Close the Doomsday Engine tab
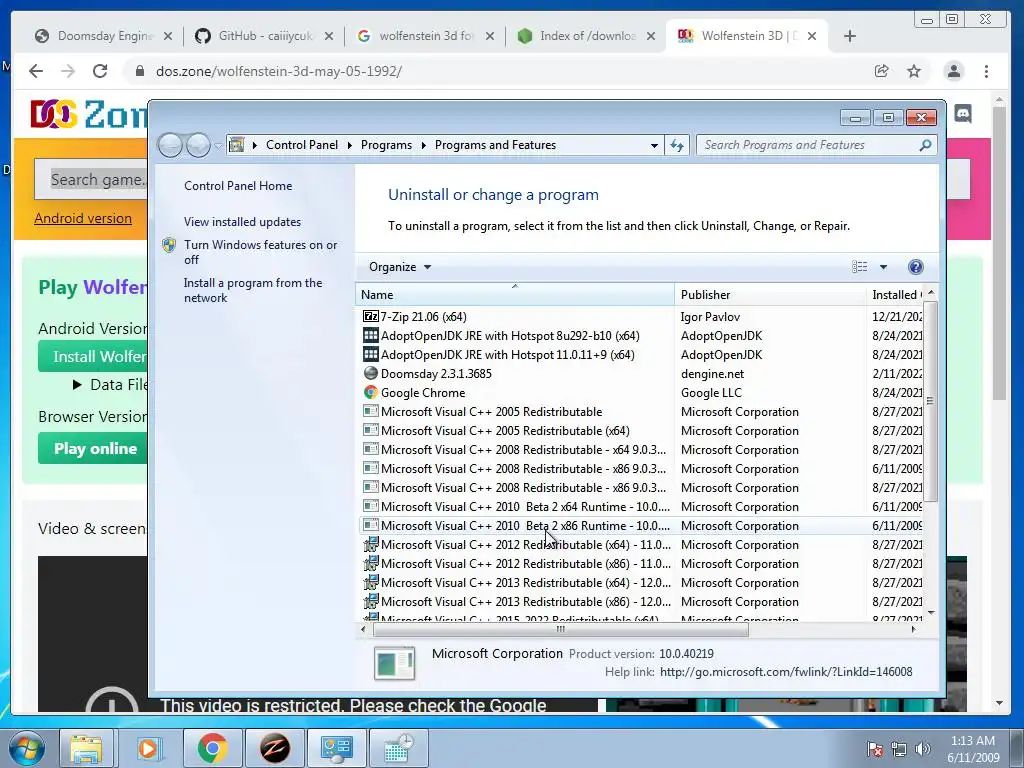 (168, 36)
